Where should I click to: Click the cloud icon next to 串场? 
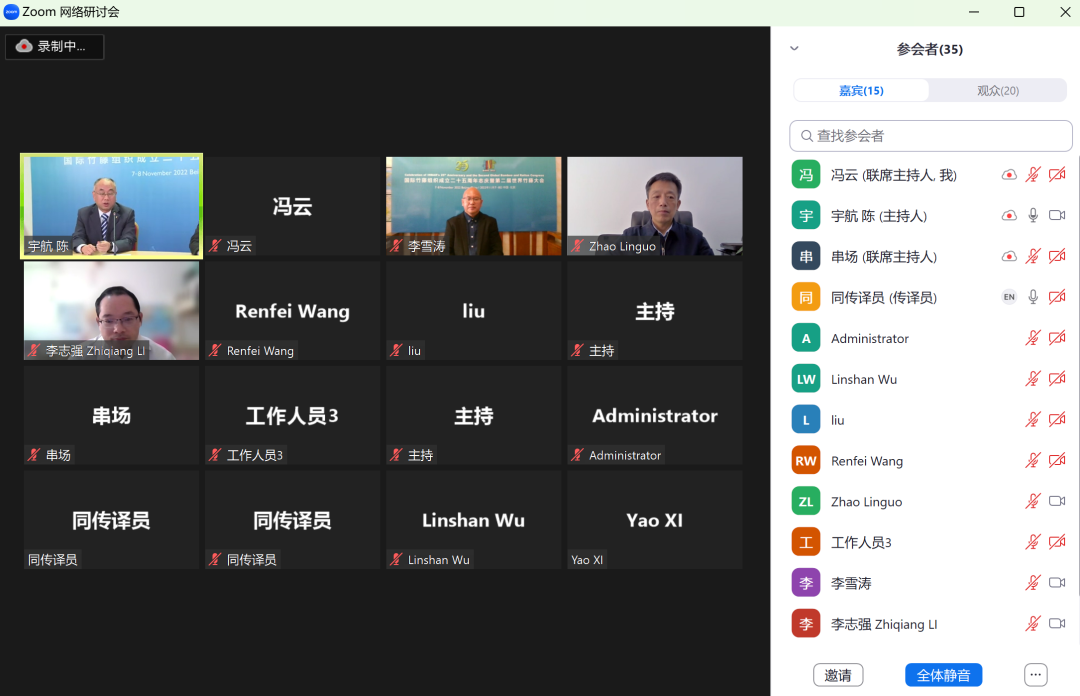click(x=1008, y=255)
